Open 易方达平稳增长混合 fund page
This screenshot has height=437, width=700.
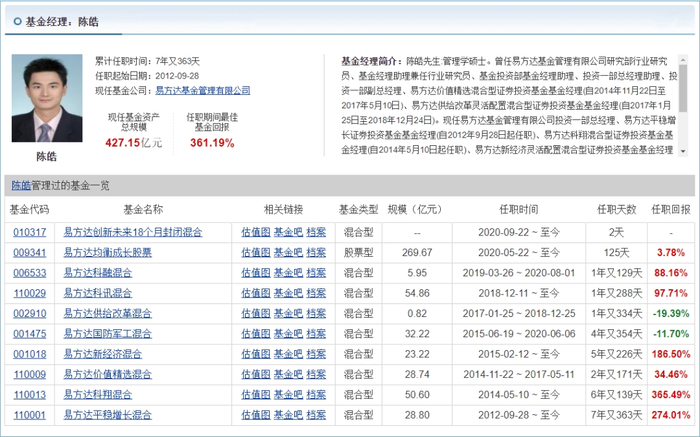click(108, 415)
